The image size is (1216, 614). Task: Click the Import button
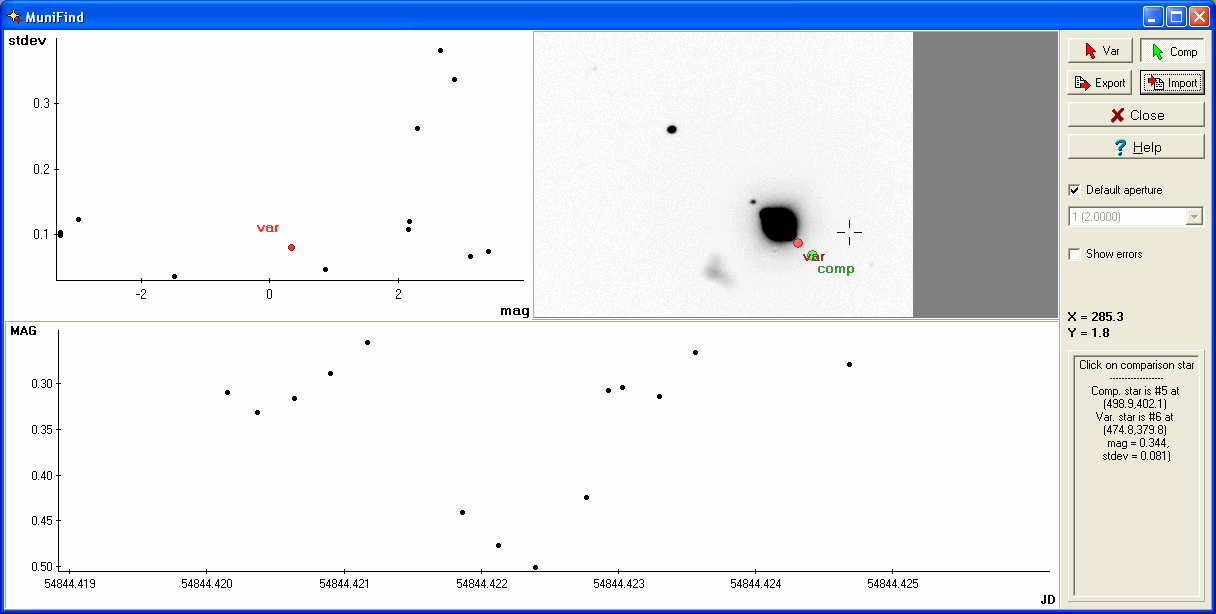click(x=1172, y=83)
